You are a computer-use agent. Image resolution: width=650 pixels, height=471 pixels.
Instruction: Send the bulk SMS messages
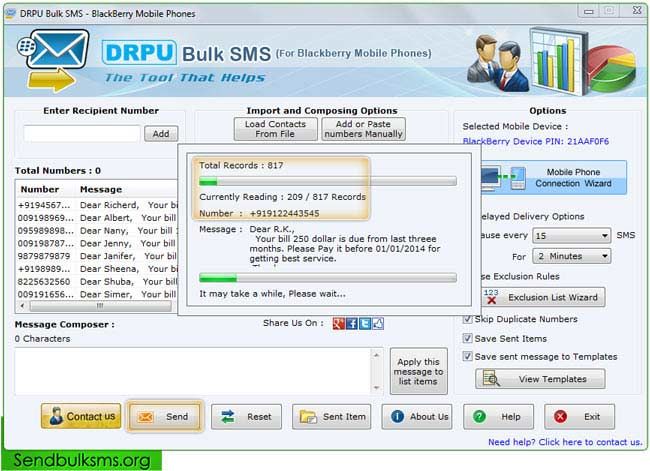165,416
